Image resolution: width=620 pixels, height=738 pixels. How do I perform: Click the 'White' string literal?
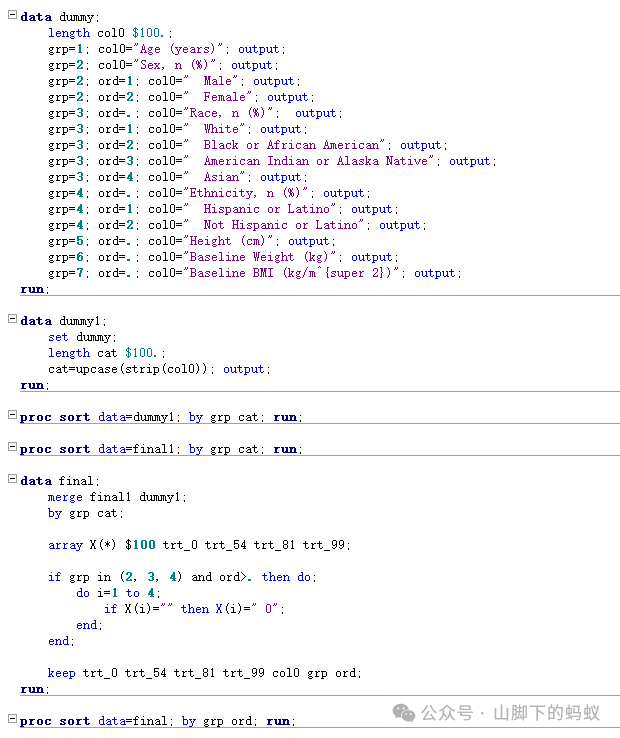click(214, 129)
